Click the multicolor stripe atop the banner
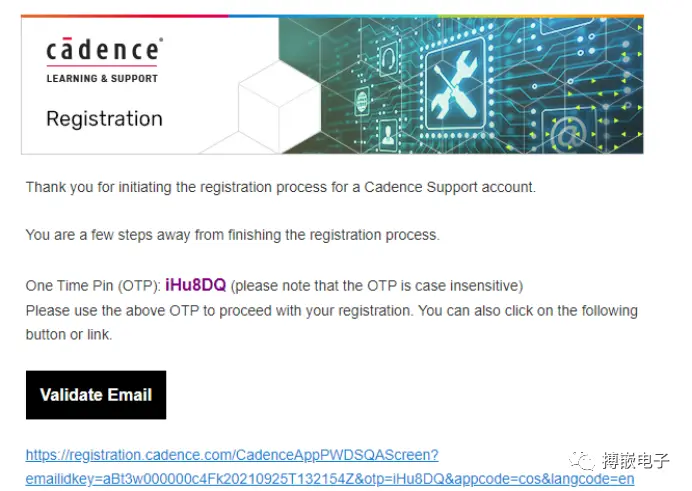 pyautogui.click(x=332, y=16)
